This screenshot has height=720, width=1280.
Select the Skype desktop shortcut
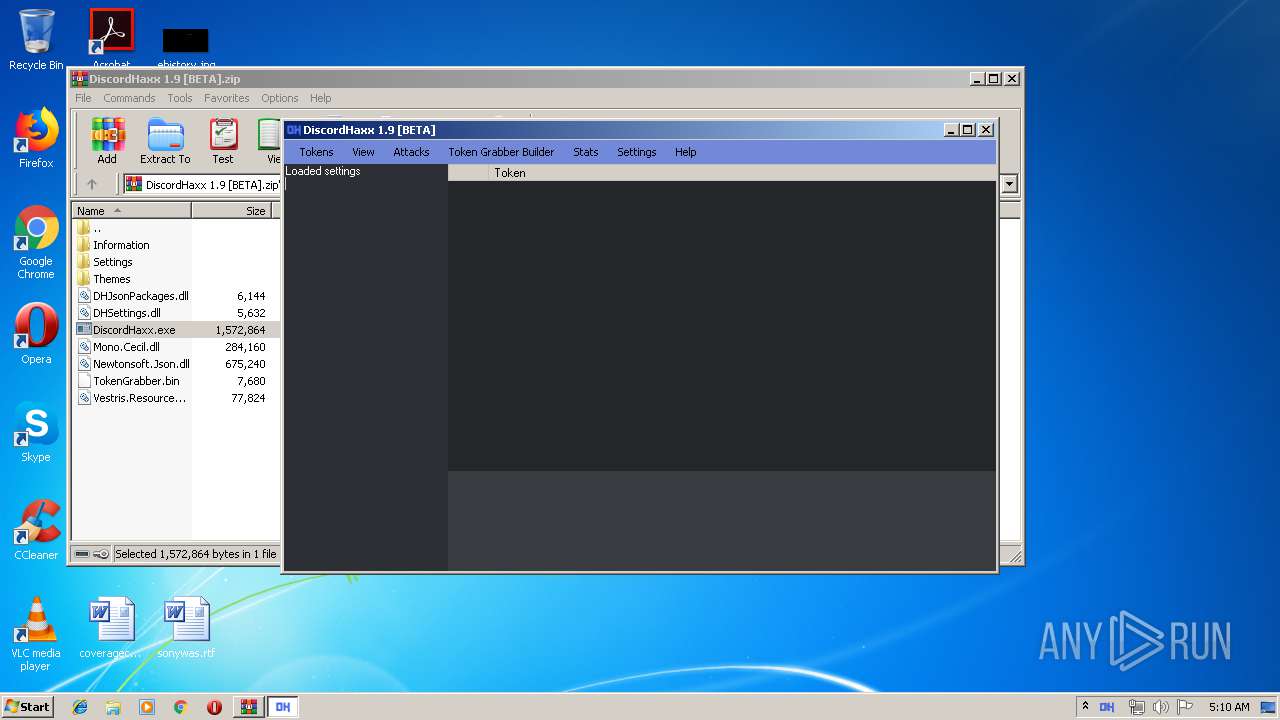(x=36, y=432)
